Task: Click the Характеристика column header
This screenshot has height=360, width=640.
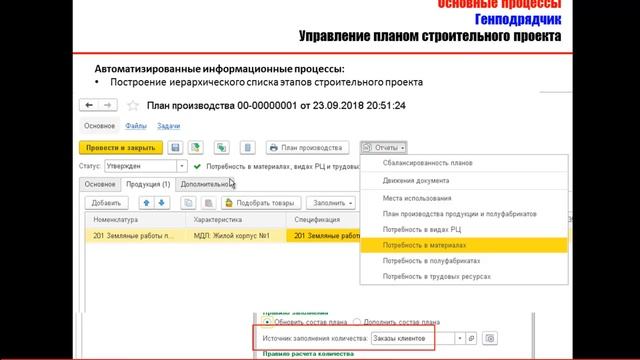Action: point(236,220)
